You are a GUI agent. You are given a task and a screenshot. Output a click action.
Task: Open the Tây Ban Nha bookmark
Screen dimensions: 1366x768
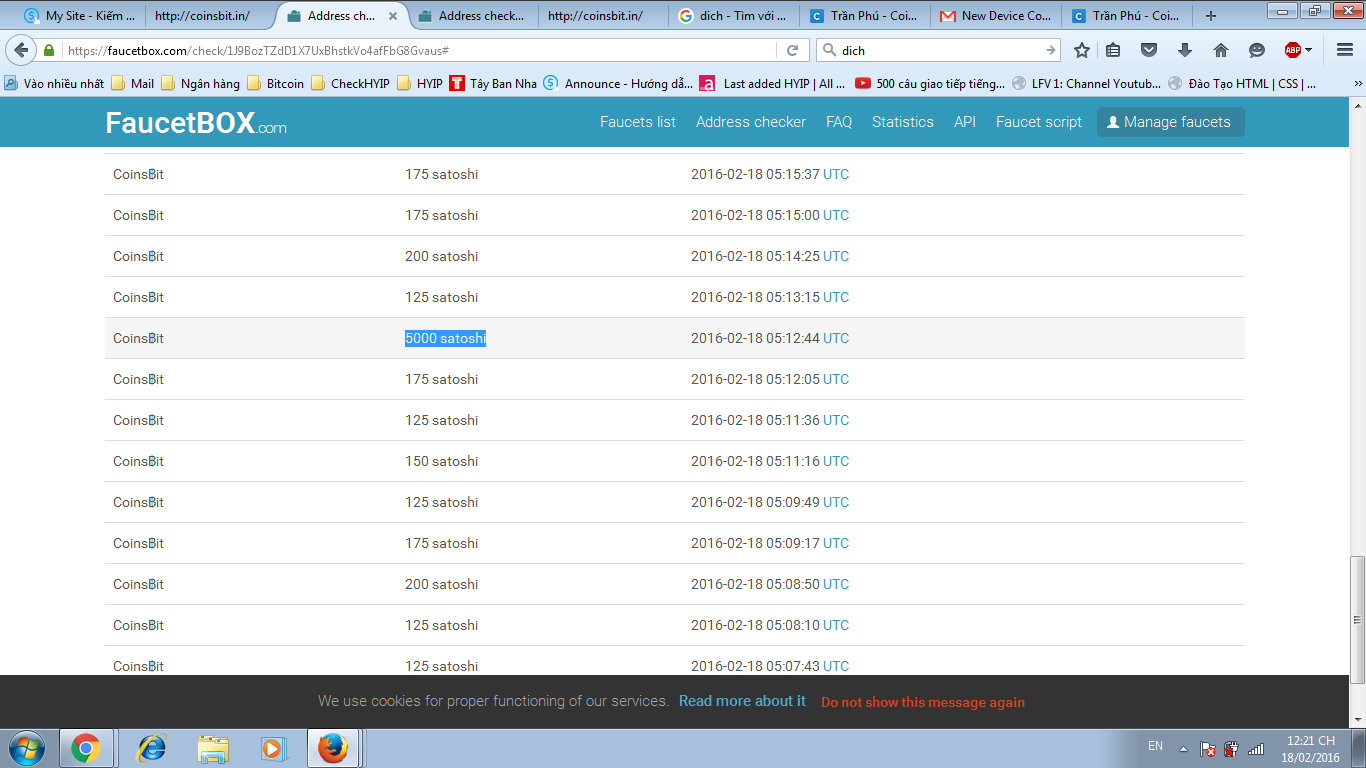pos(493,84)
